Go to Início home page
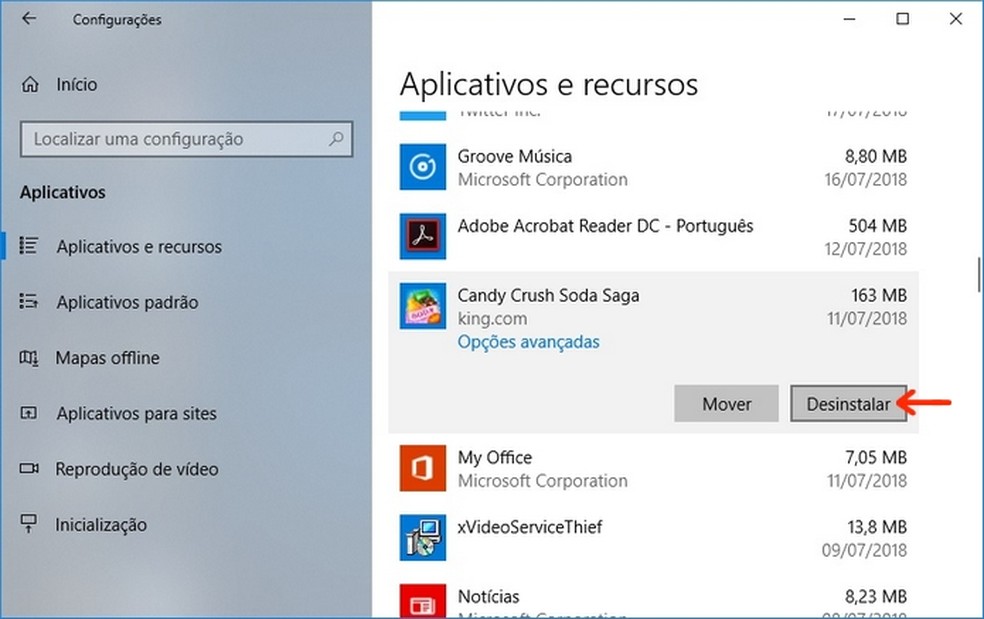The image size is (984, 619). (76, 84)
